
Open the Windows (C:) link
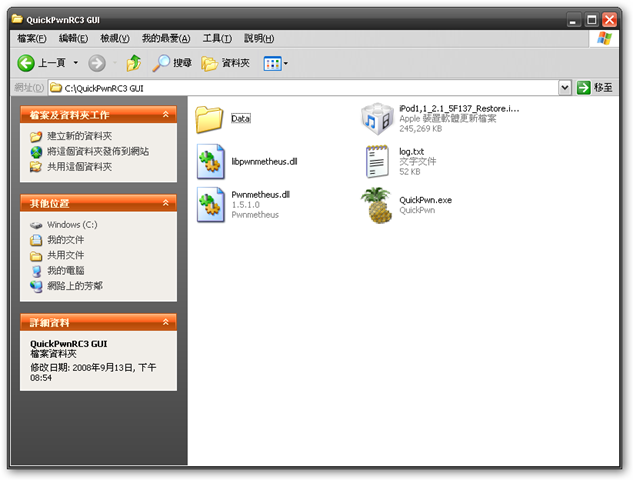coord(72,224)
